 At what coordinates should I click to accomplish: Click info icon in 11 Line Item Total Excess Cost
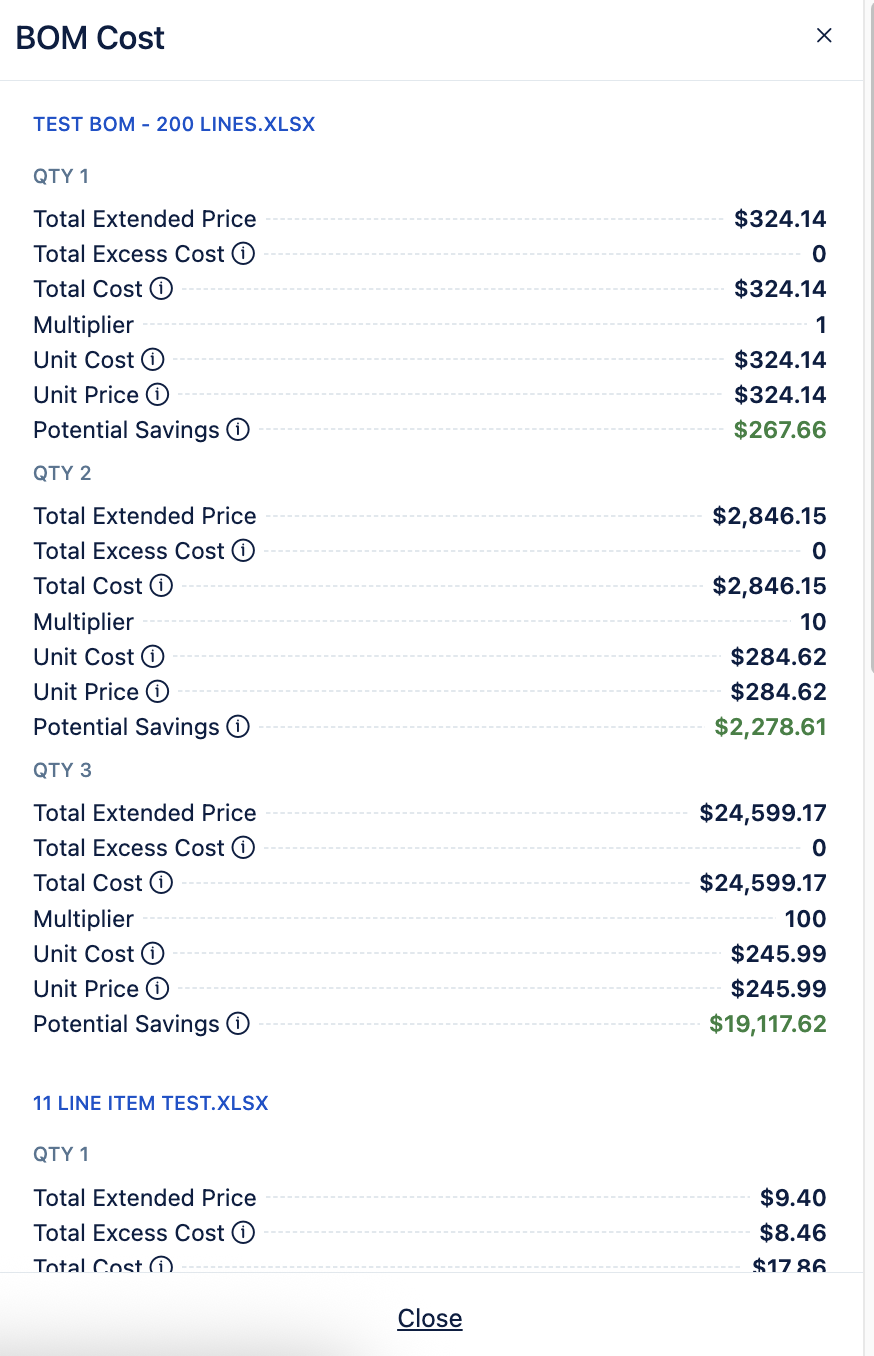coord(243,1233)
